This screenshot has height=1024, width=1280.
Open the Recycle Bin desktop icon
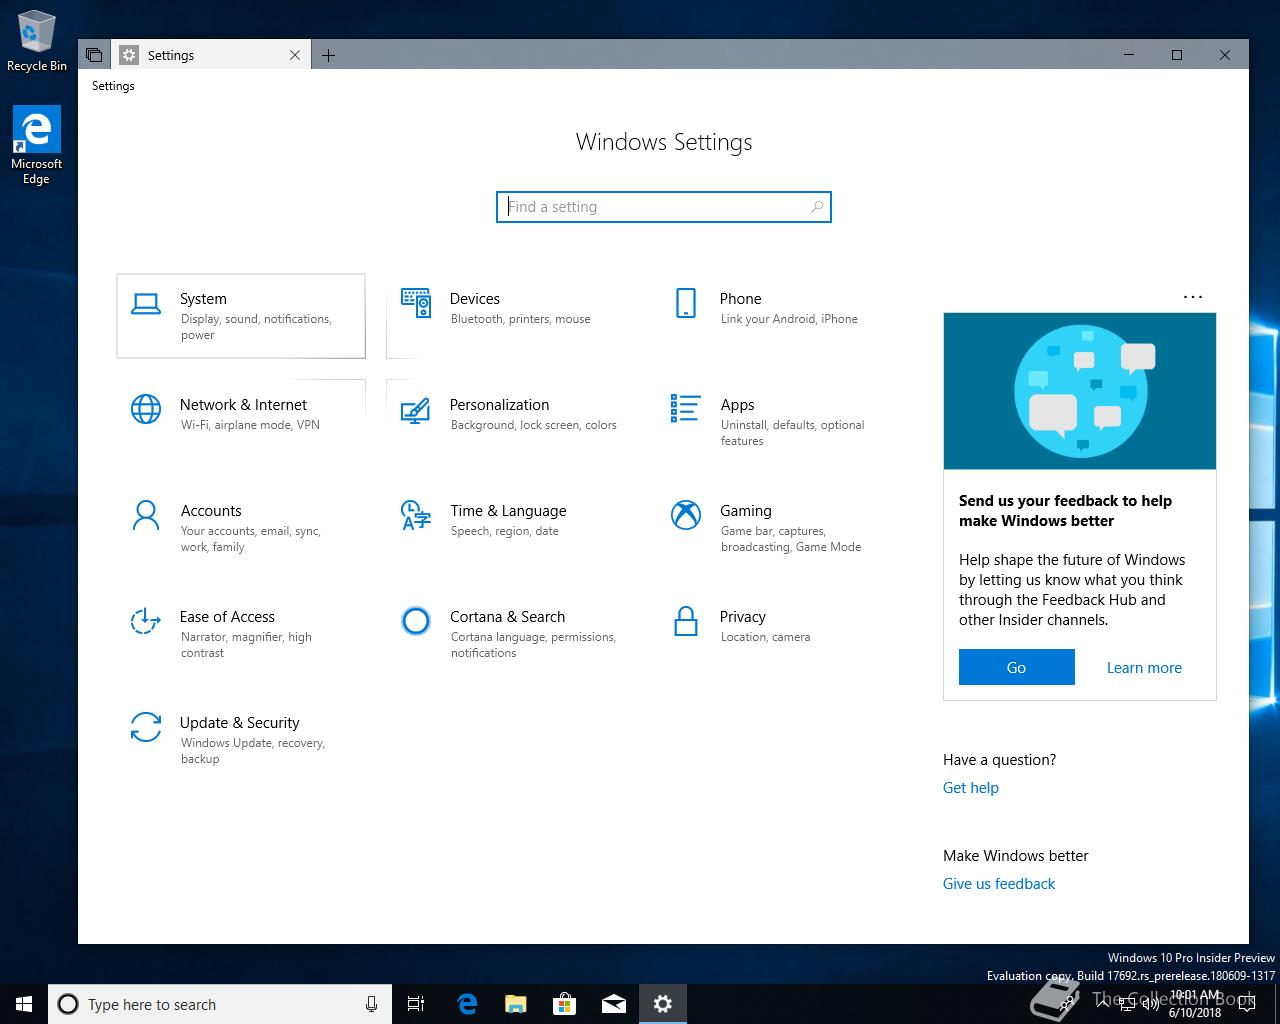37,41
